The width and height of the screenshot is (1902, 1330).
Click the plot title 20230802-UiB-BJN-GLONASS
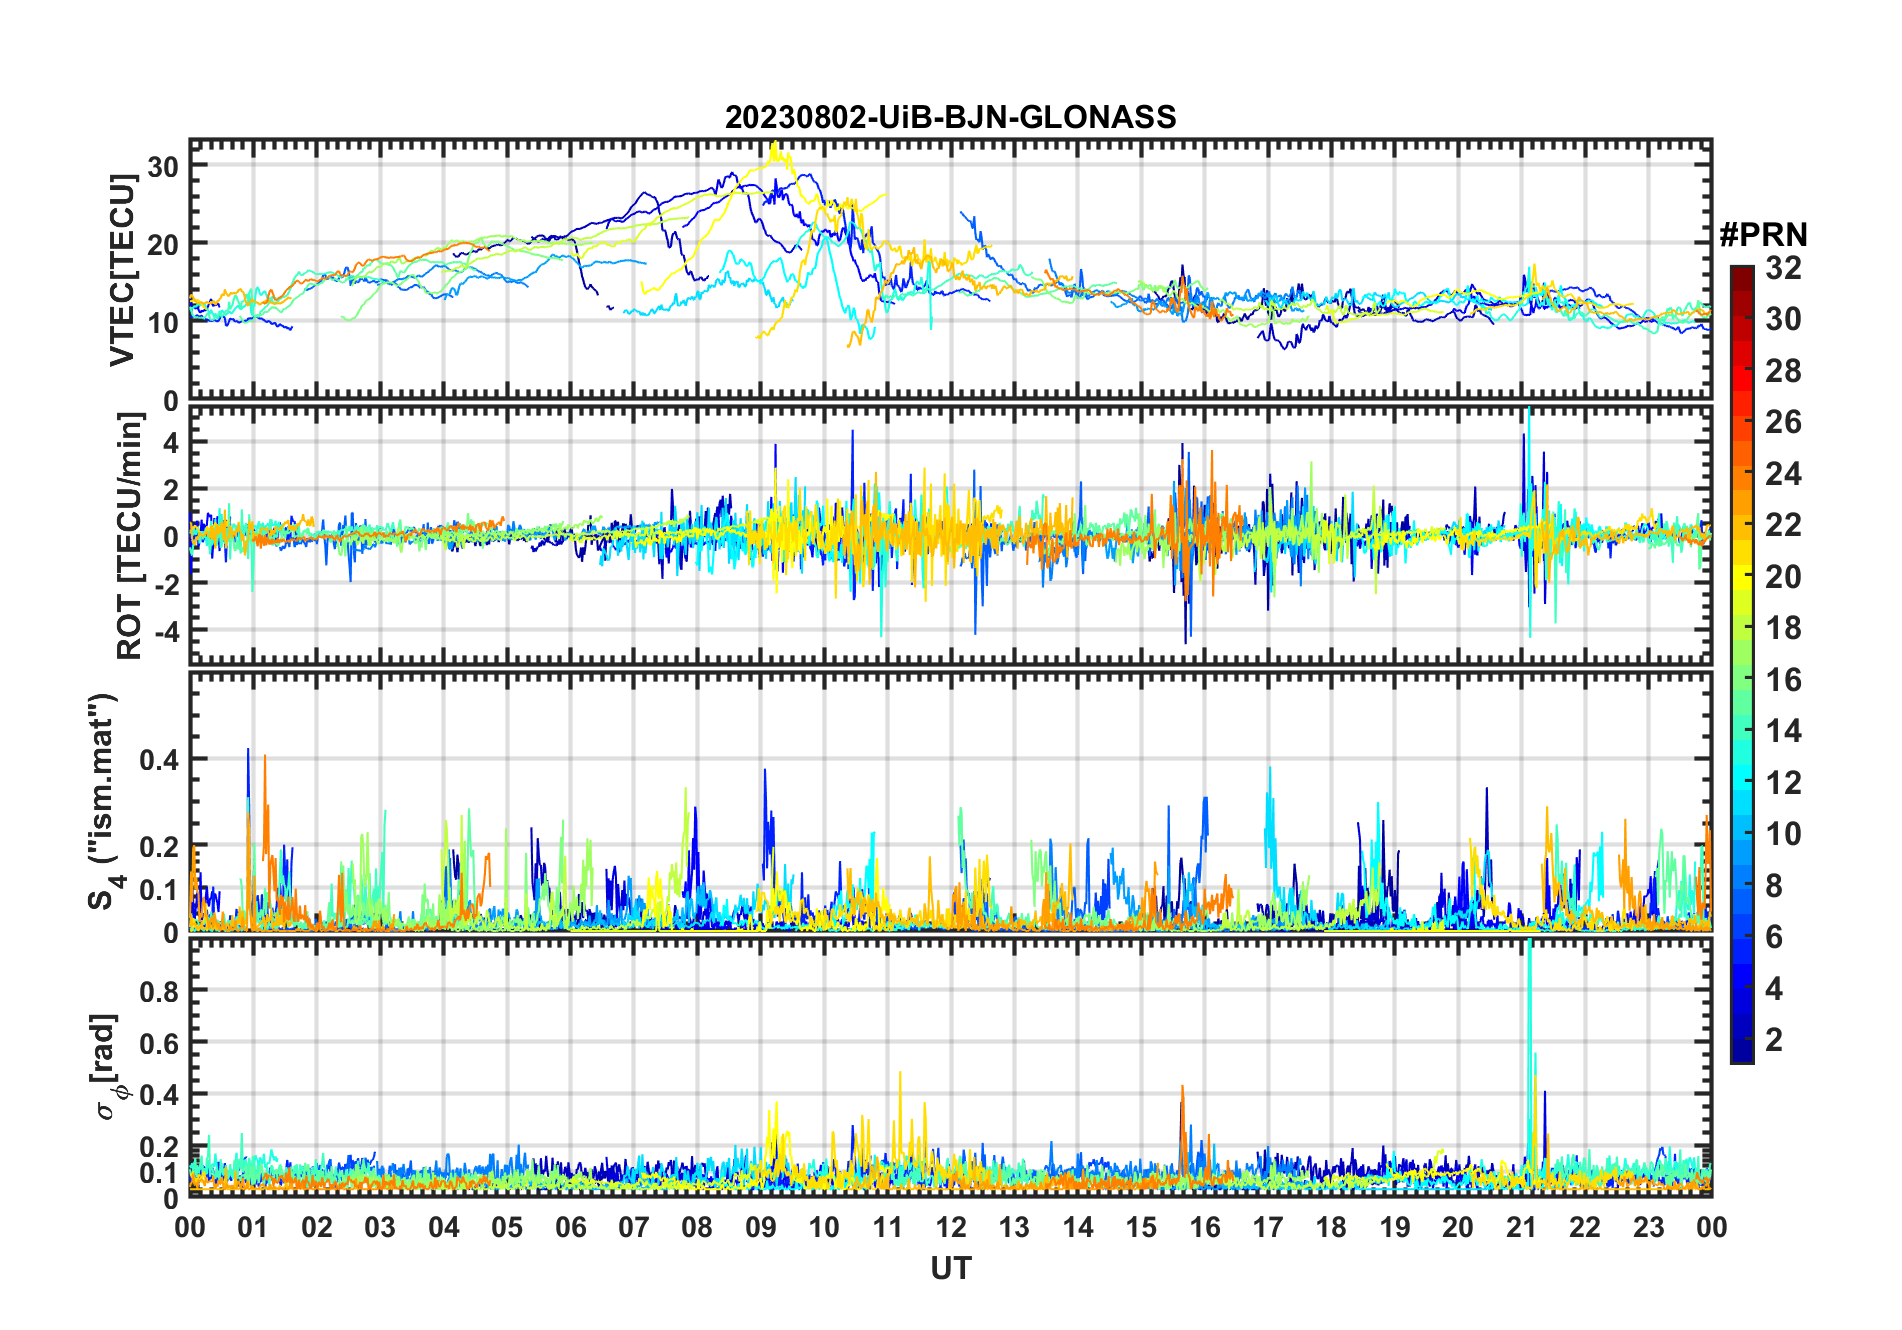[x=950, y=117]
